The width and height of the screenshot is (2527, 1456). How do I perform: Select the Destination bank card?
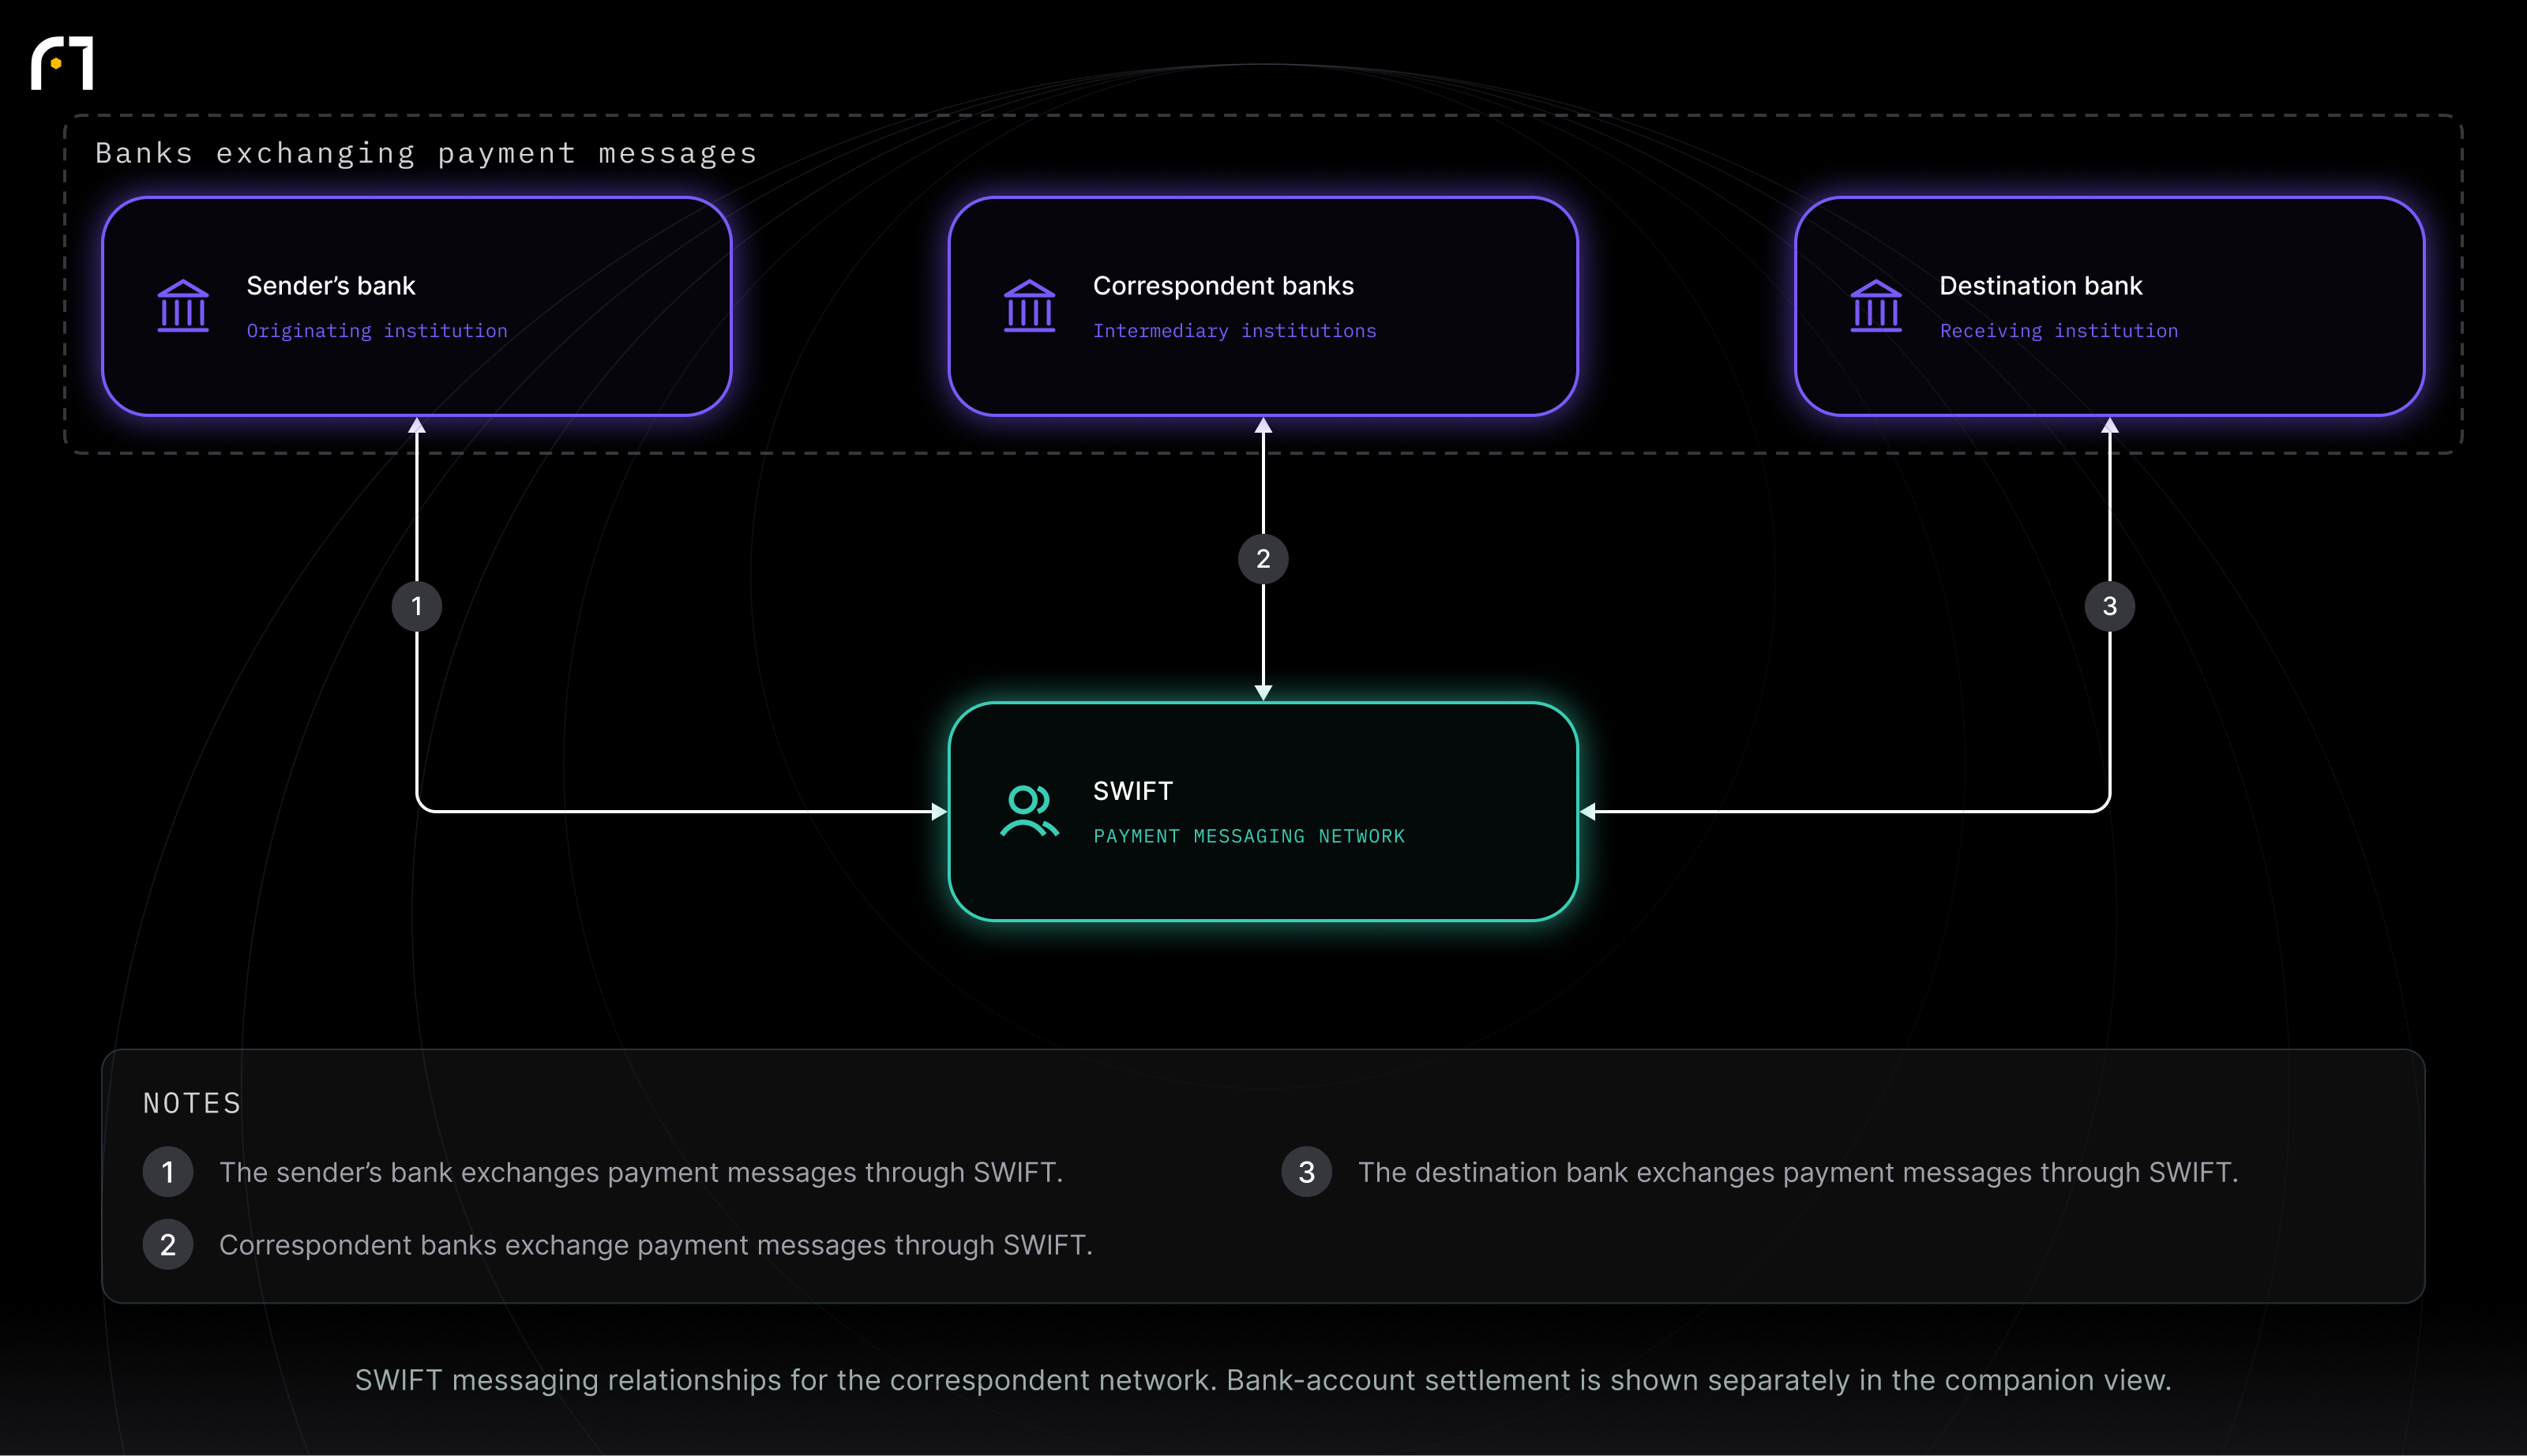pos(2109,306)
